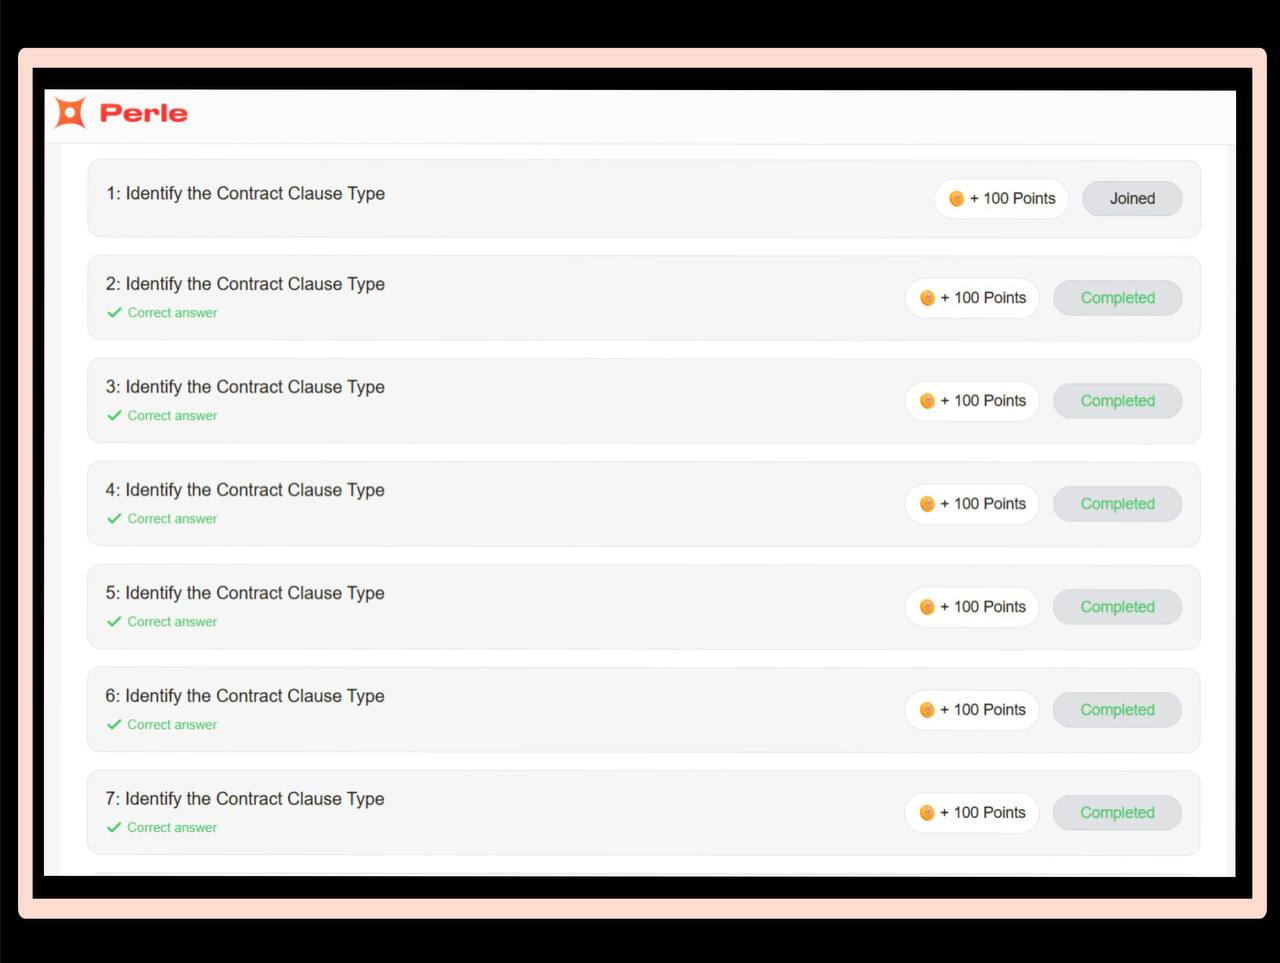Open task 6 Identify the Contract Clause Type
Image resolution: width=1280 pixels, height=963 pixels.
tap(245, 696)
